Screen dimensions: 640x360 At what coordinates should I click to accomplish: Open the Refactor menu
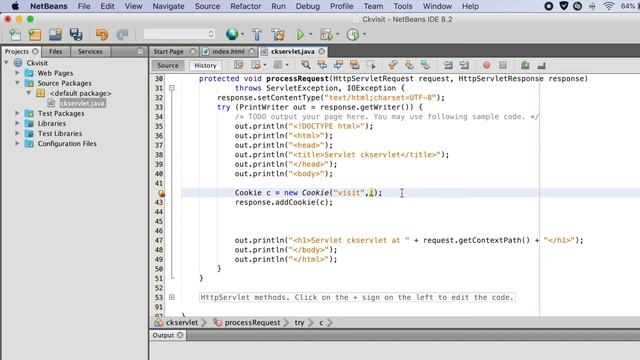[x=245, y=6]
